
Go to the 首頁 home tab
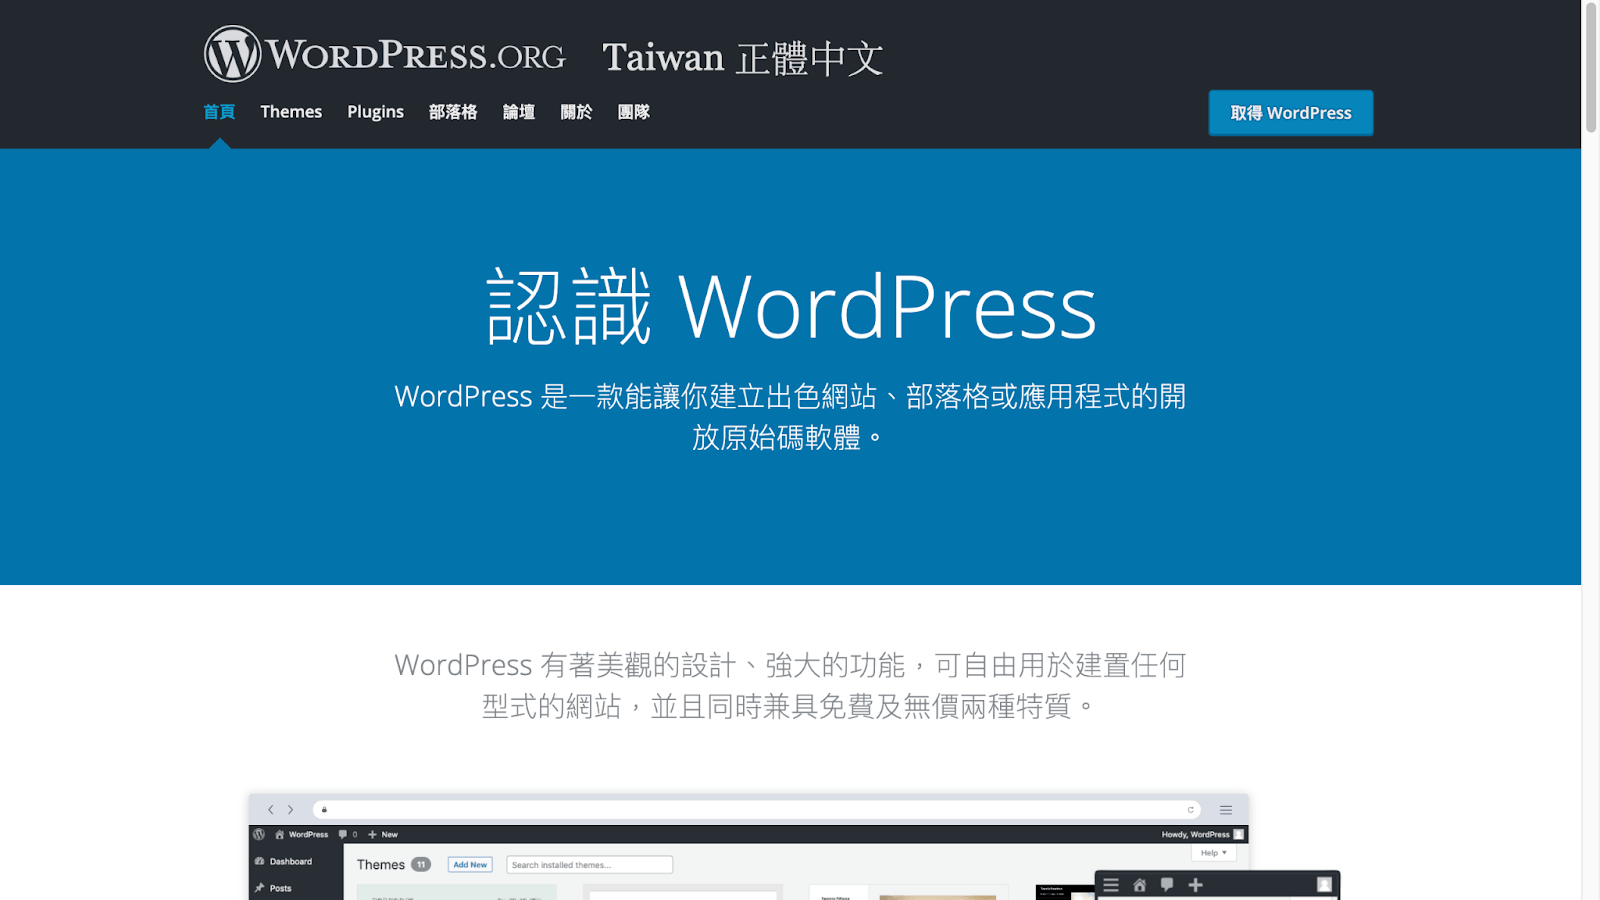(x=219, y=112)
